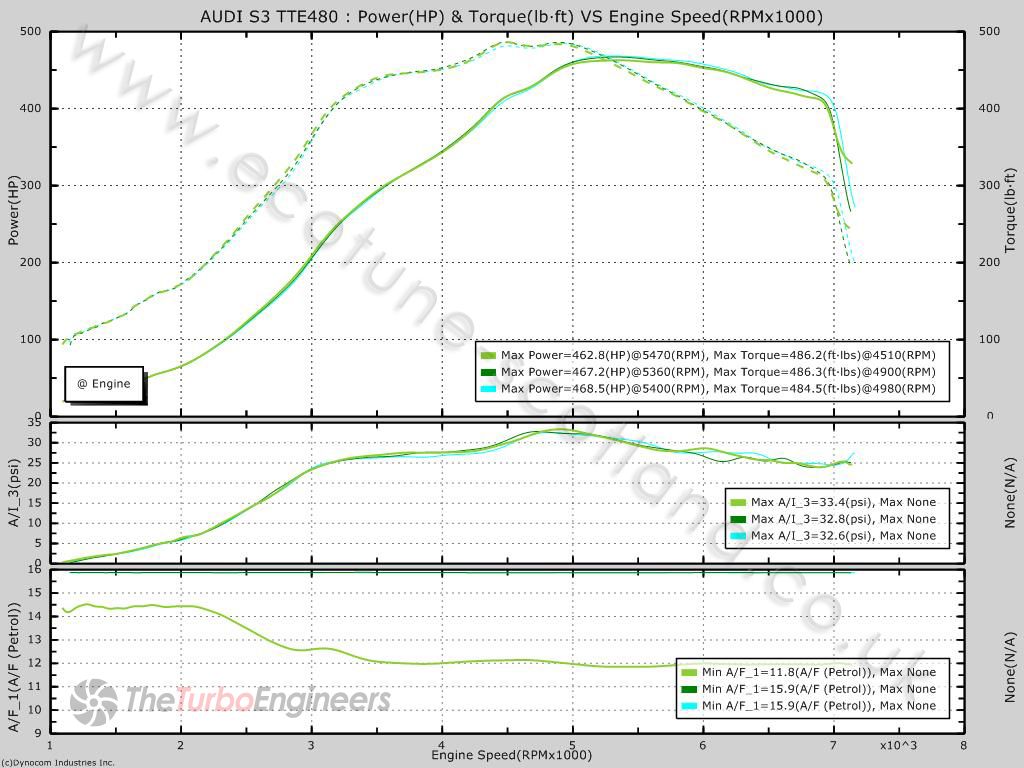Click the 'Torque(lb·ft)' axis label

point(1010,210)
